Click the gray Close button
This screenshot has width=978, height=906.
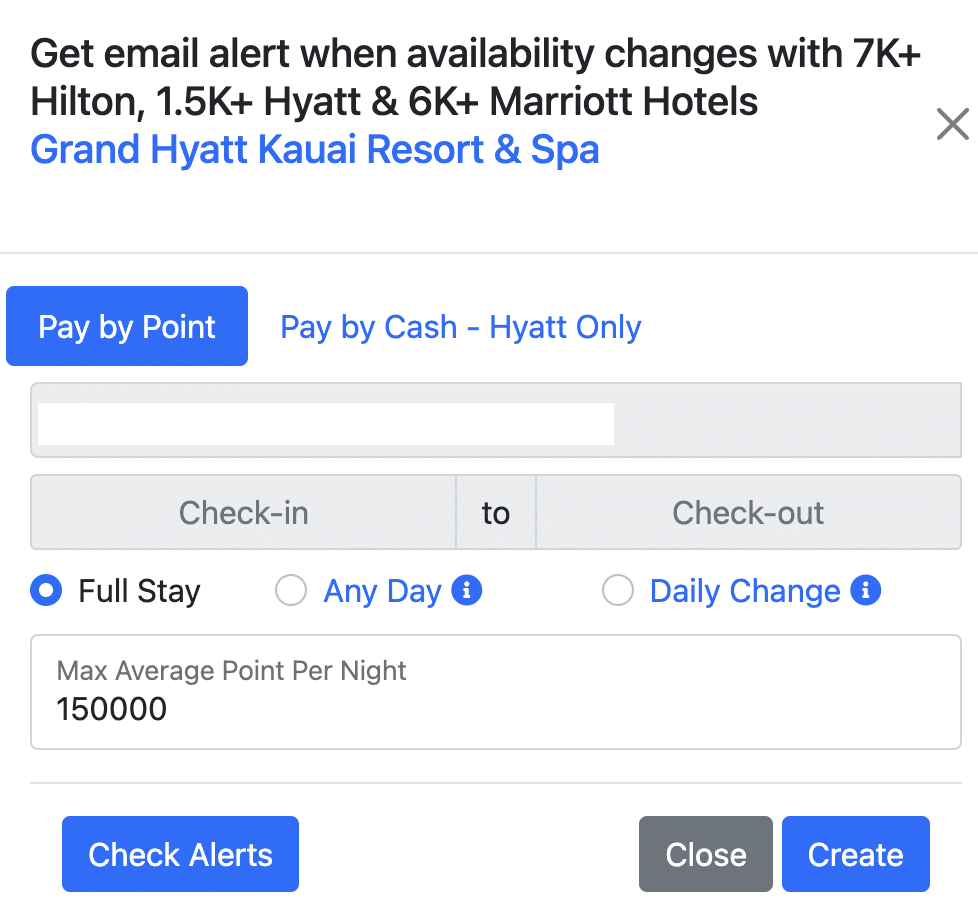705,854
